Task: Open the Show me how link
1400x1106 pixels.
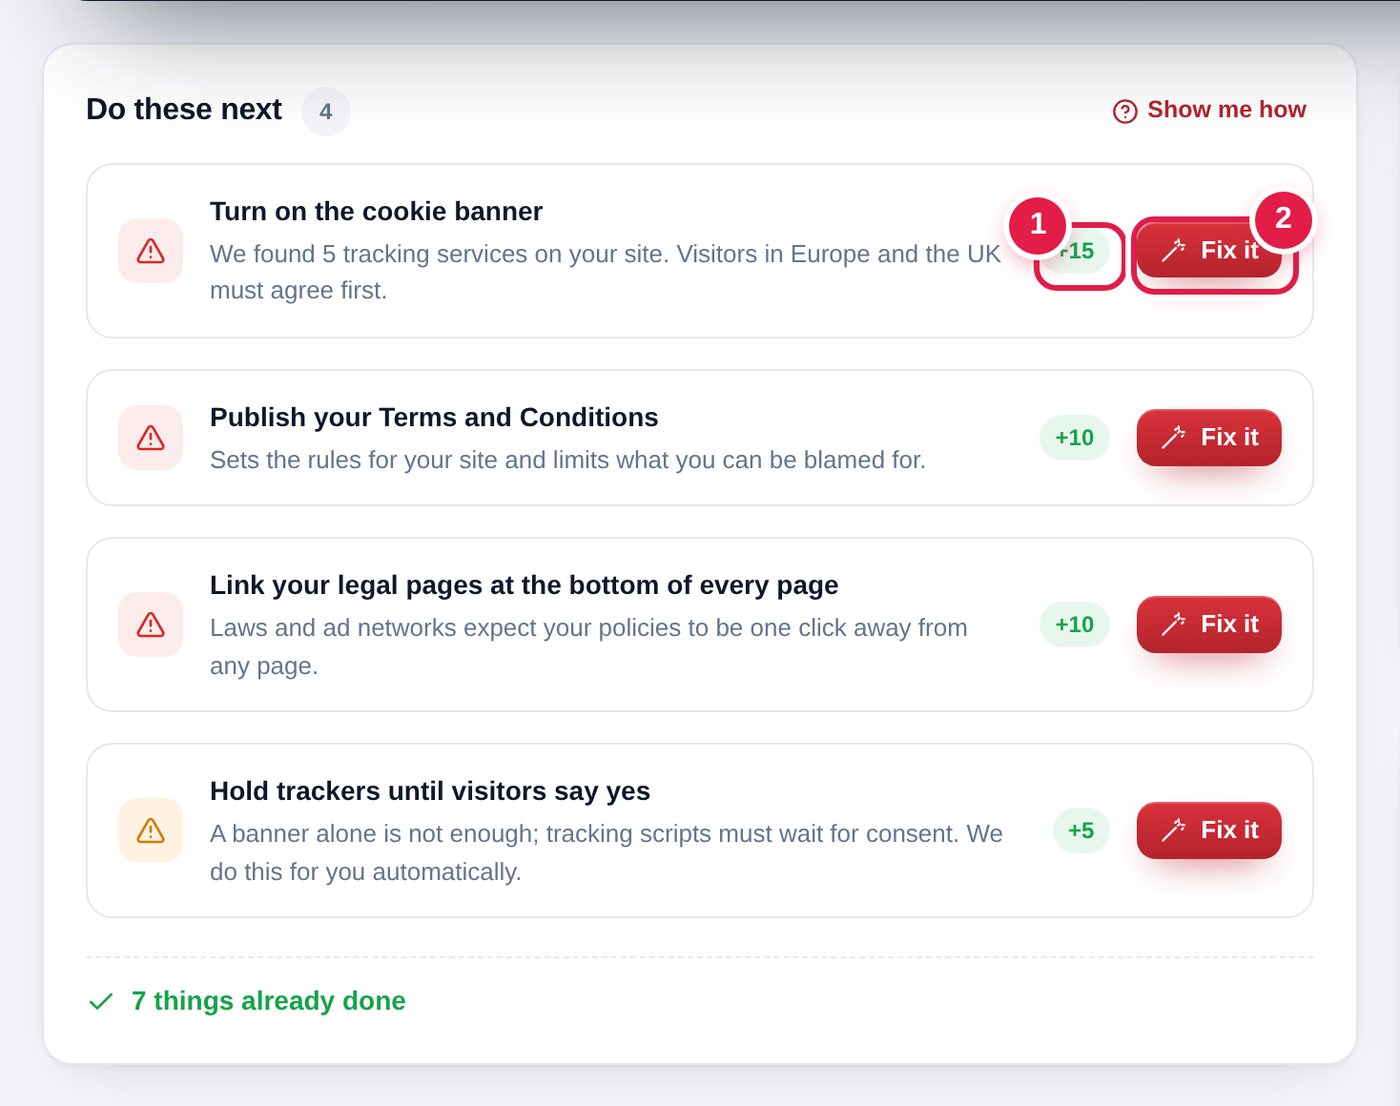Action: click(1210, 110)
